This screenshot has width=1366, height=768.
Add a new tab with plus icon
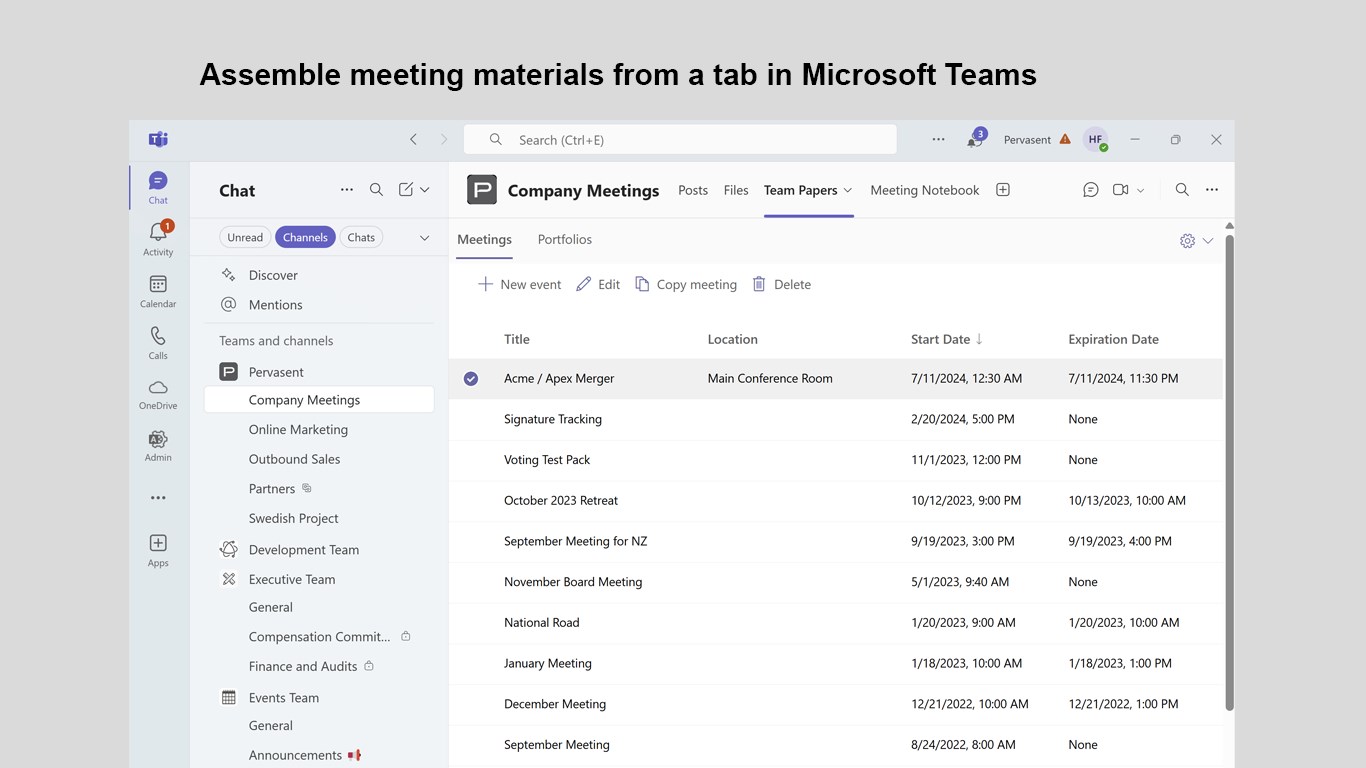point(1003,190)
